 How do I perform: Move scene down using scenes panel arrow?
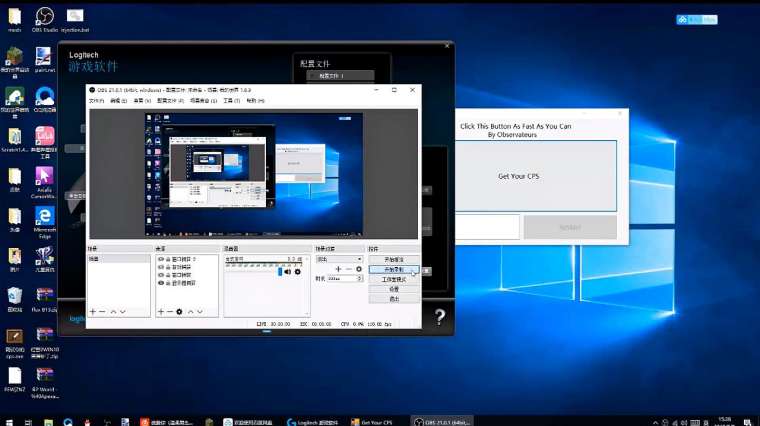pos(123,312)
